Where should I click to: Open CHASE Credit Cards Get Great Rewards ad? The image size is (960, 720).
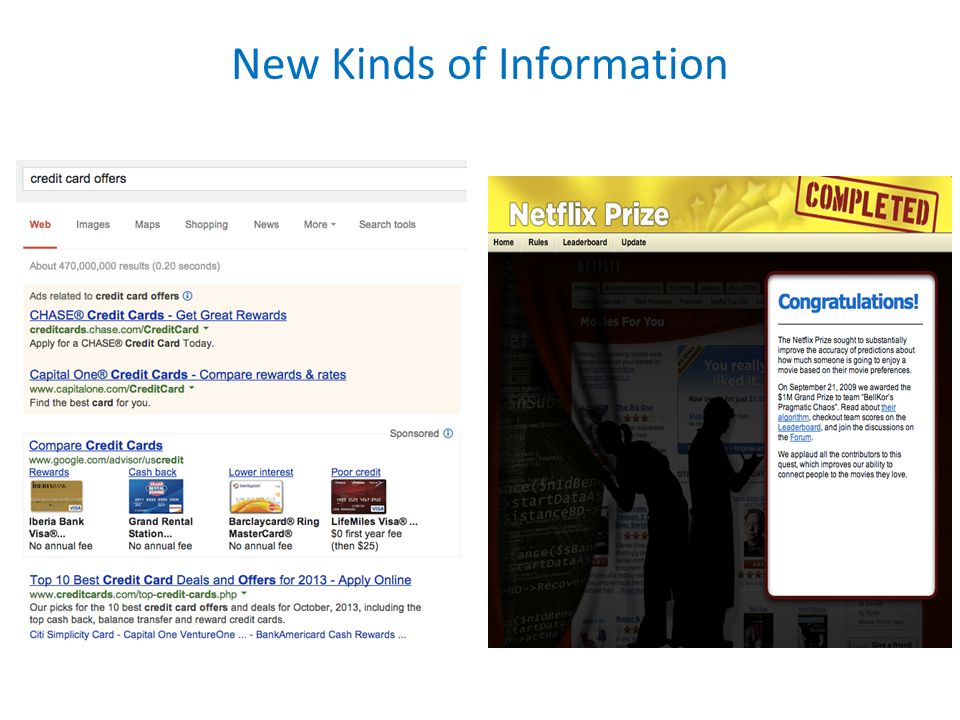pos(158,315)
